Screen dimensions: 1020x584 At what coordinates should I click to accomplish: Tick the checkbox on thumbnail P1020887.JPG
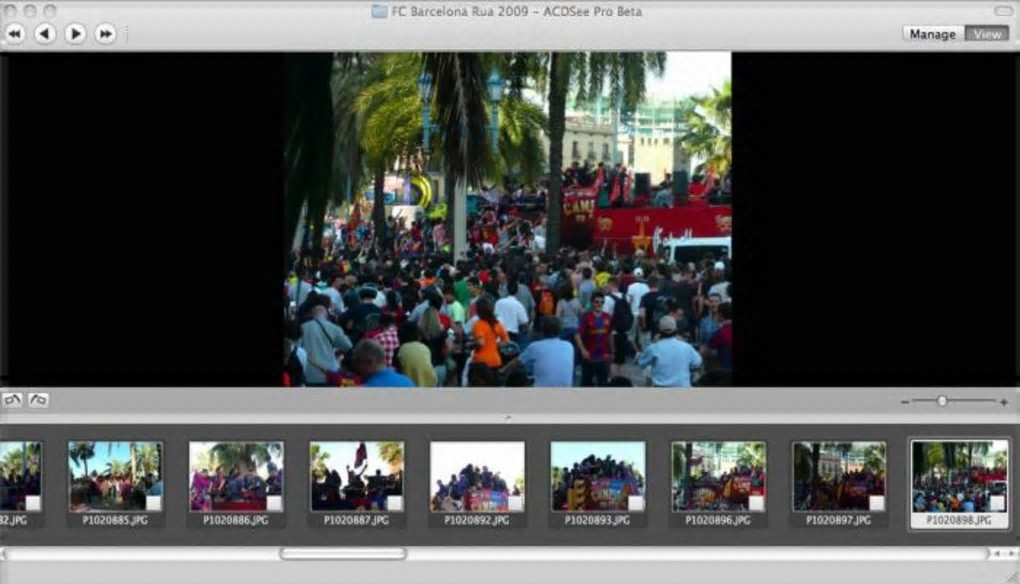click(394, 503)
